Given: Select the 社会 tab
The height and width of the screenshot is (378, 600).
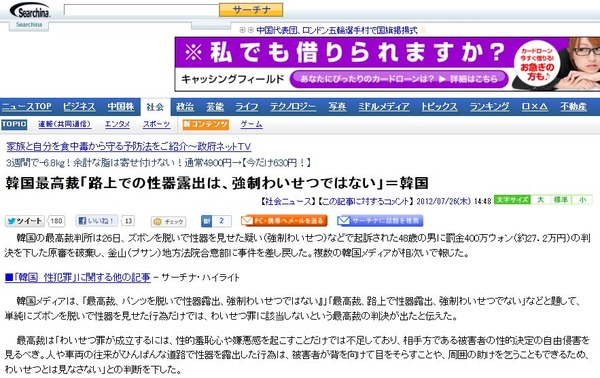Looking at the screenshot, I should tap(155, 107).
